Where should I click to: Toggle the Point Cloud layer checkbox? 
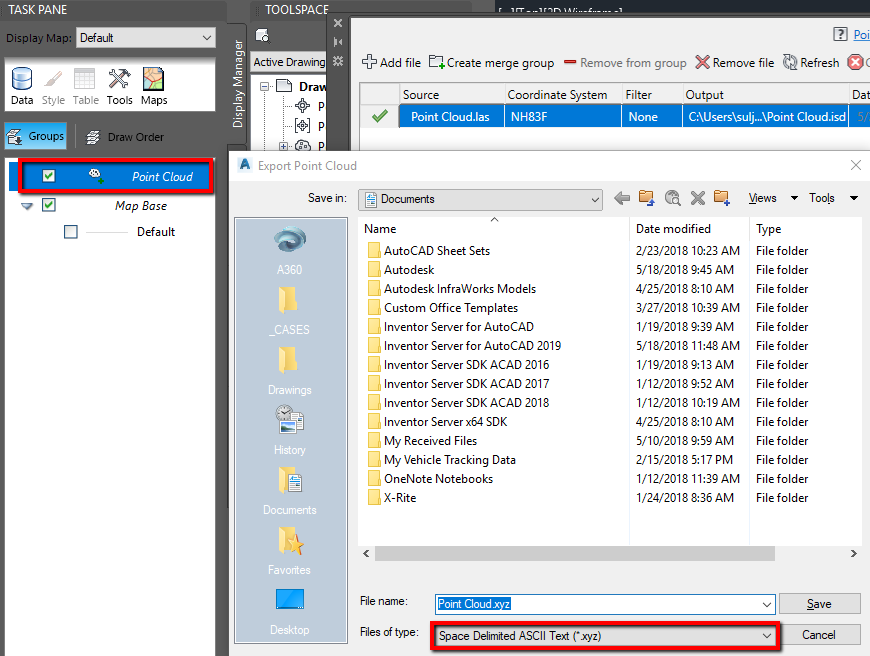pos(47,175)
